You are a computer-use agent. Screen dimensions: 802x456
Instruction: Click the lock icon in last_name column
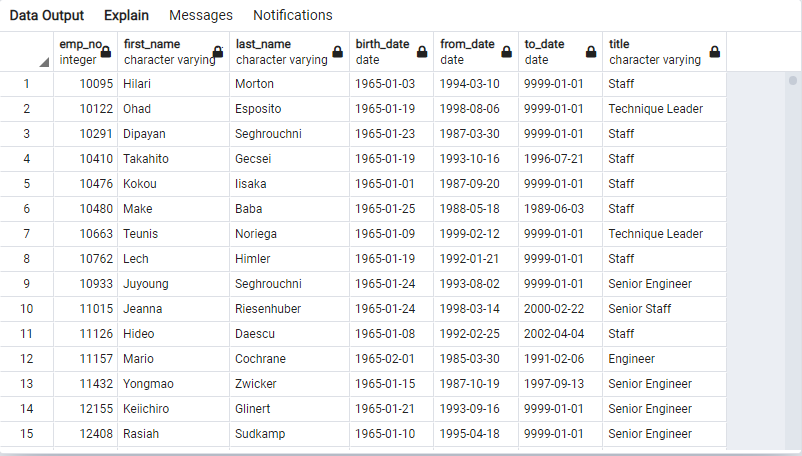pyautogui.click(x=336, y=52)
